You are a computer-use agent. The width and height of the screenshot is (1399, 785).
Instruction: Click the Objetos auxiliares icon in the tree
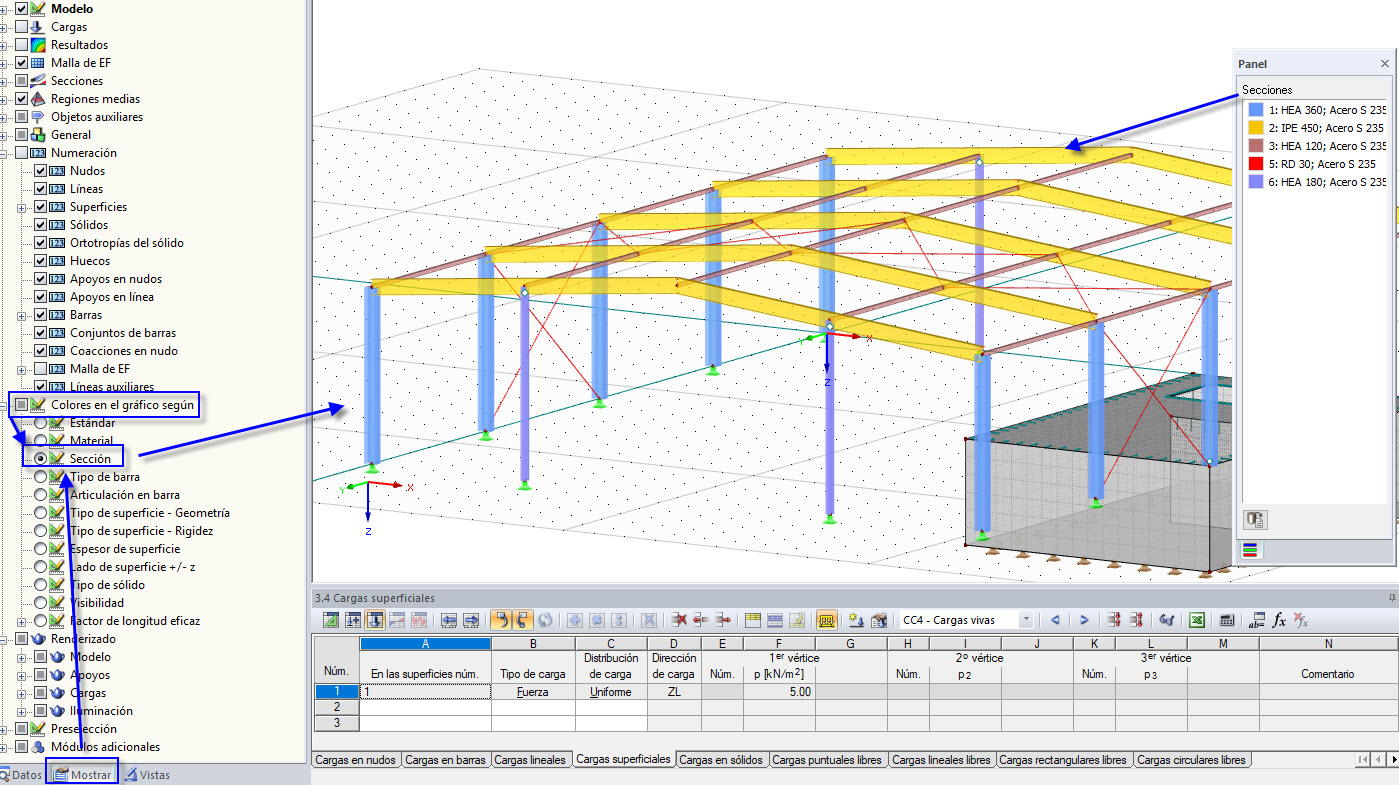click(x=39, y=117)
